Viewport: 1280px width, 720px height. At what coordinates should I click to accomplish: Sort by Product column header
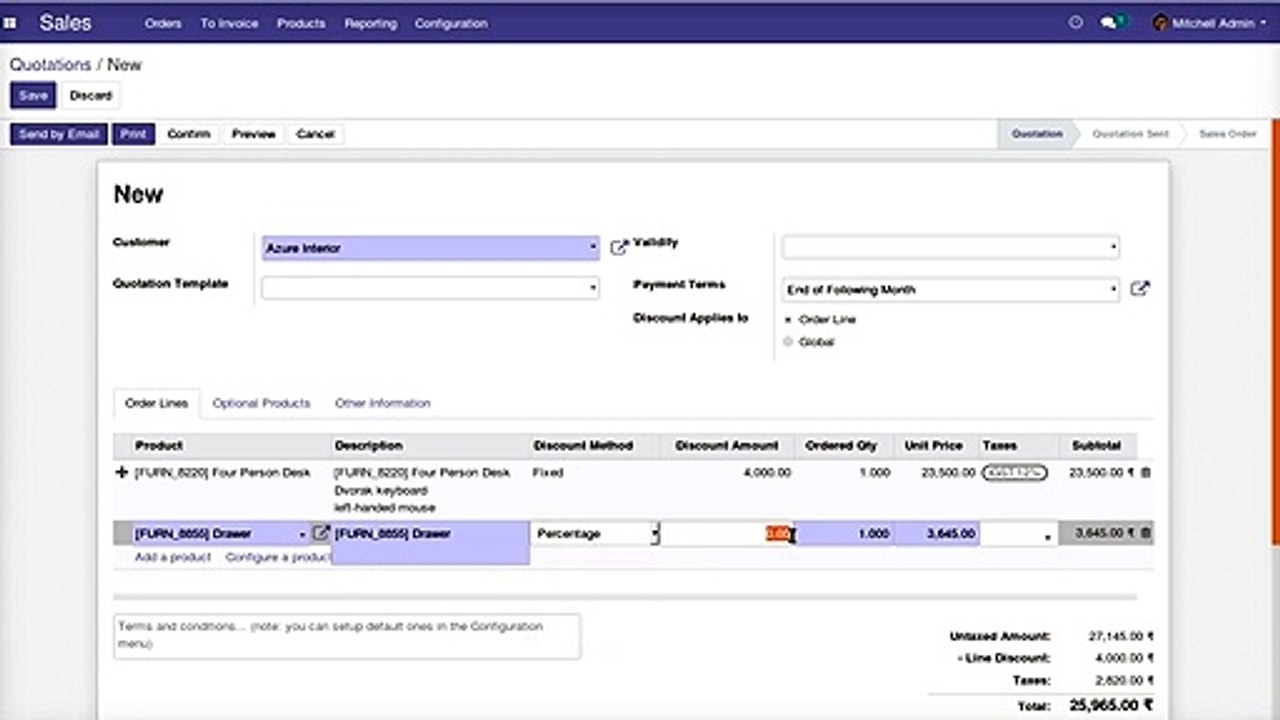tap(159, 446)
